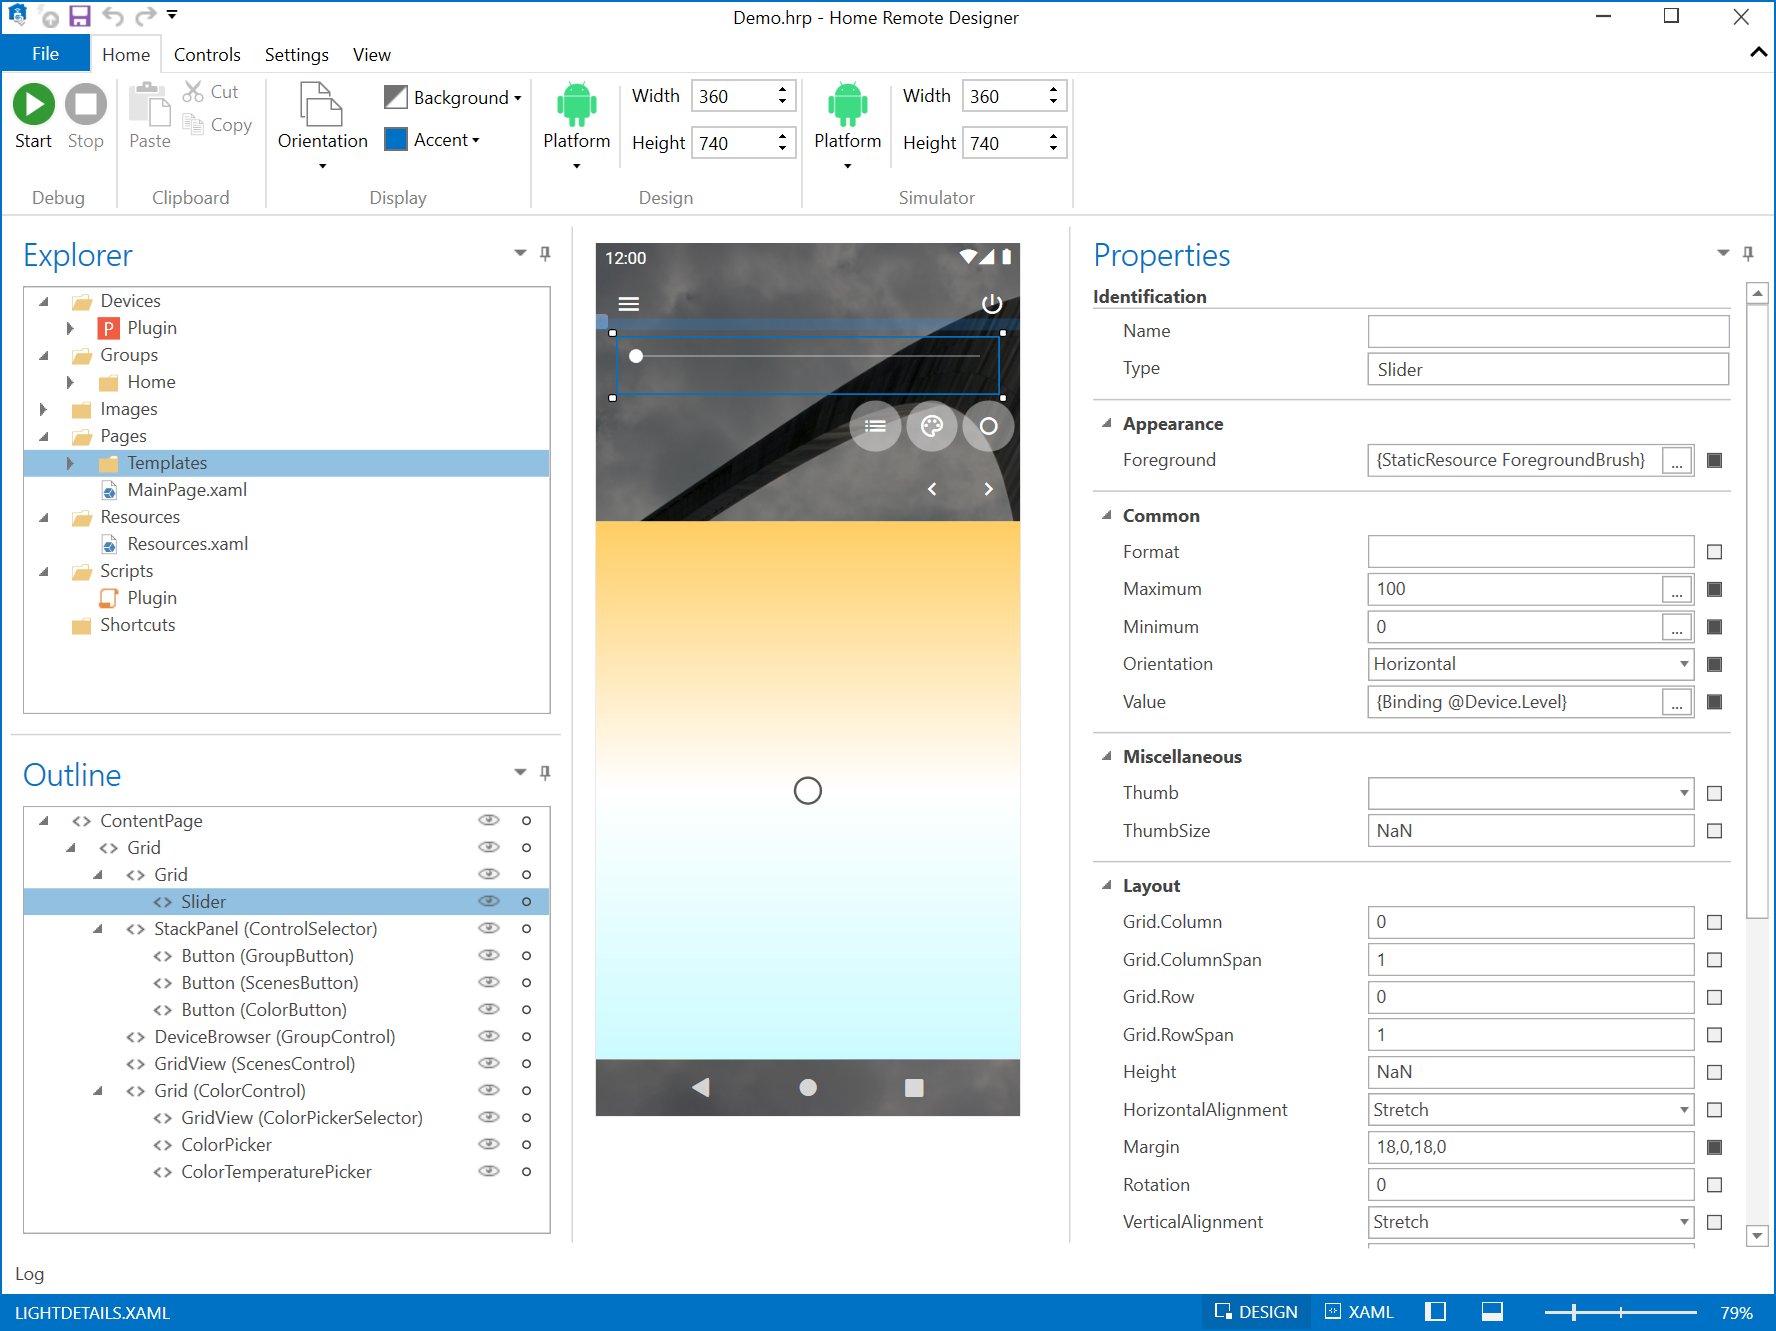1776x1331 pixels.
Task: Click the Save icon in title bar
Action: click(80, 16)
